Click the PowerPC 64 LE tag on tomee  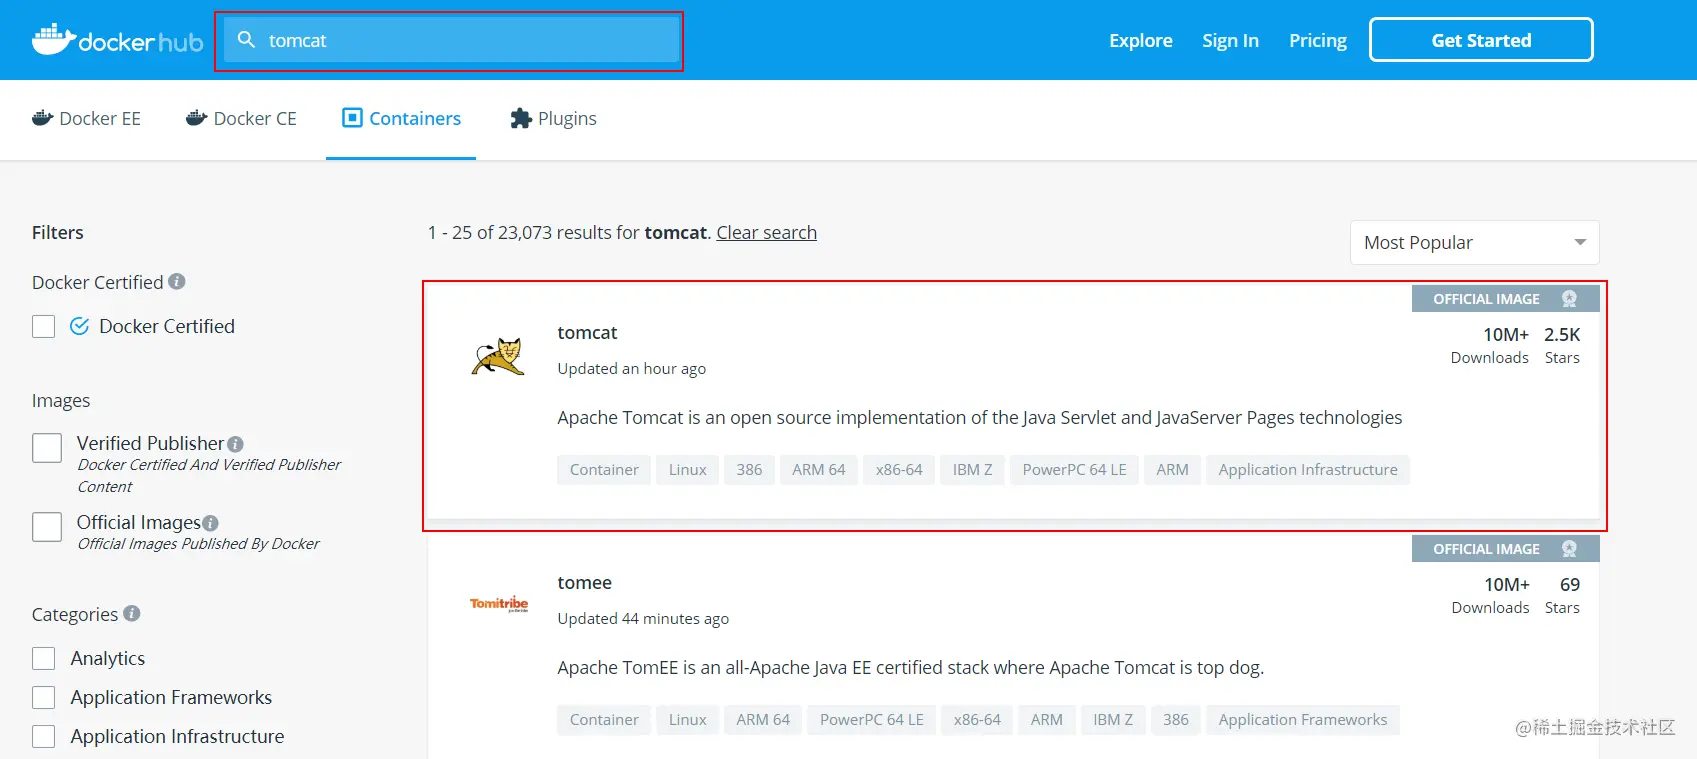tap(872, 720)
